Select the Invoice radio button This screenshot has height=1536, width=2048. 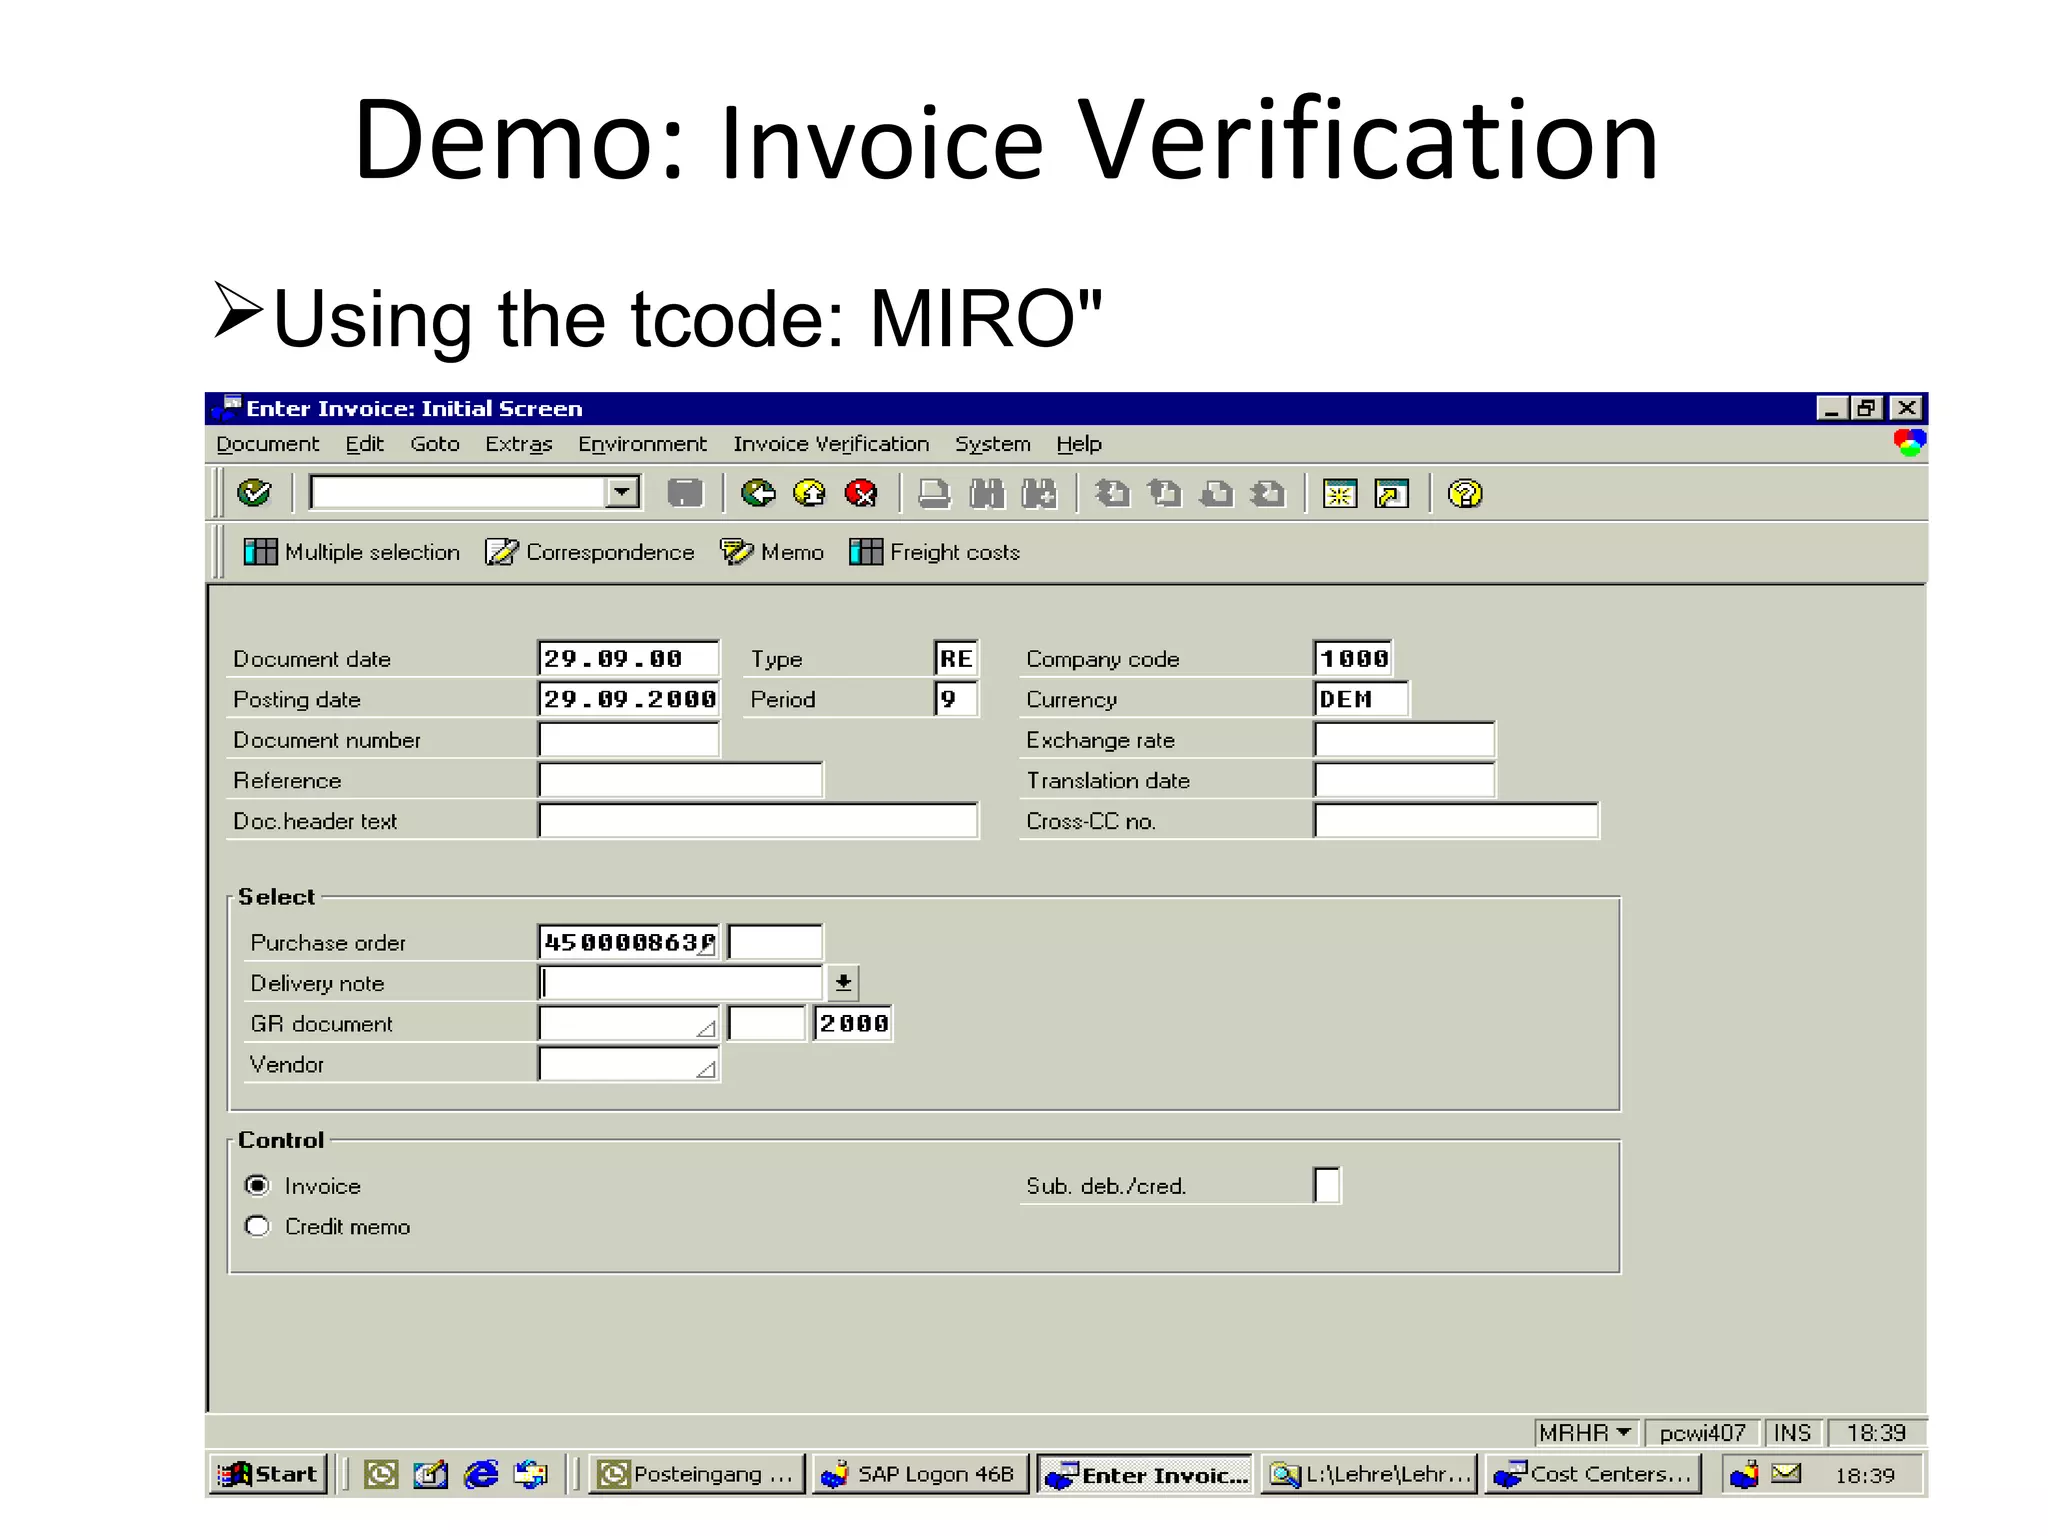click(257, 1186)
